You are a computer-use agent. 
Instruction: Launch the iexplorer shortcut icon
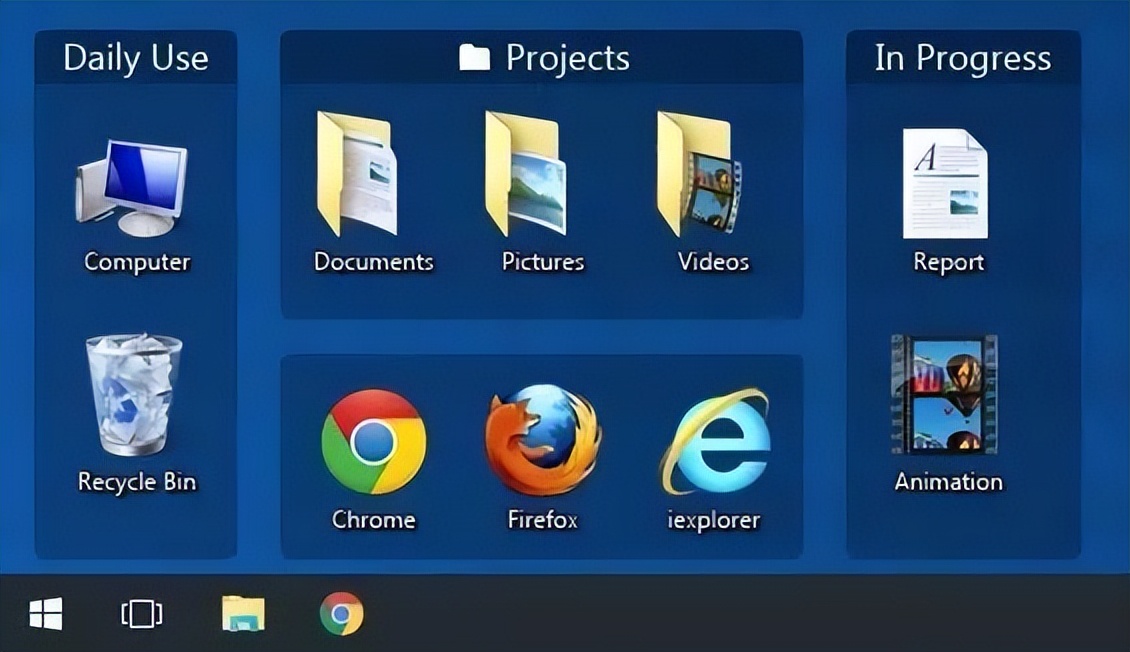click(715, 442)
